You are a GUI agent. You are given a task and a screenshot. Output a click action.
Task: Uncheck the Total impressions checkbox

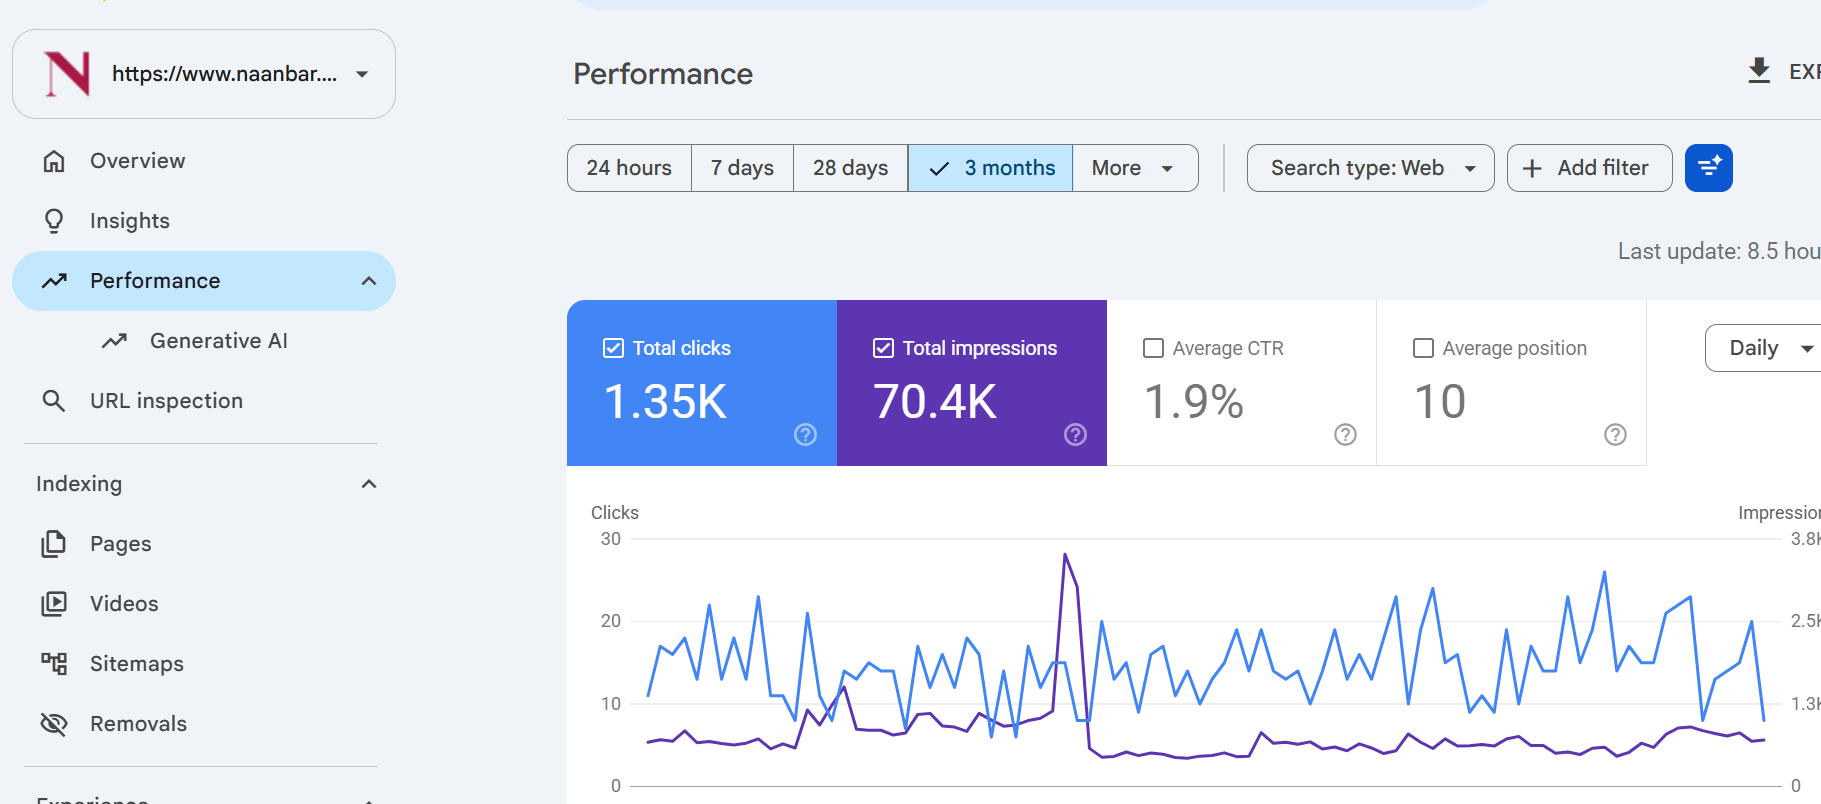[883, 348]
